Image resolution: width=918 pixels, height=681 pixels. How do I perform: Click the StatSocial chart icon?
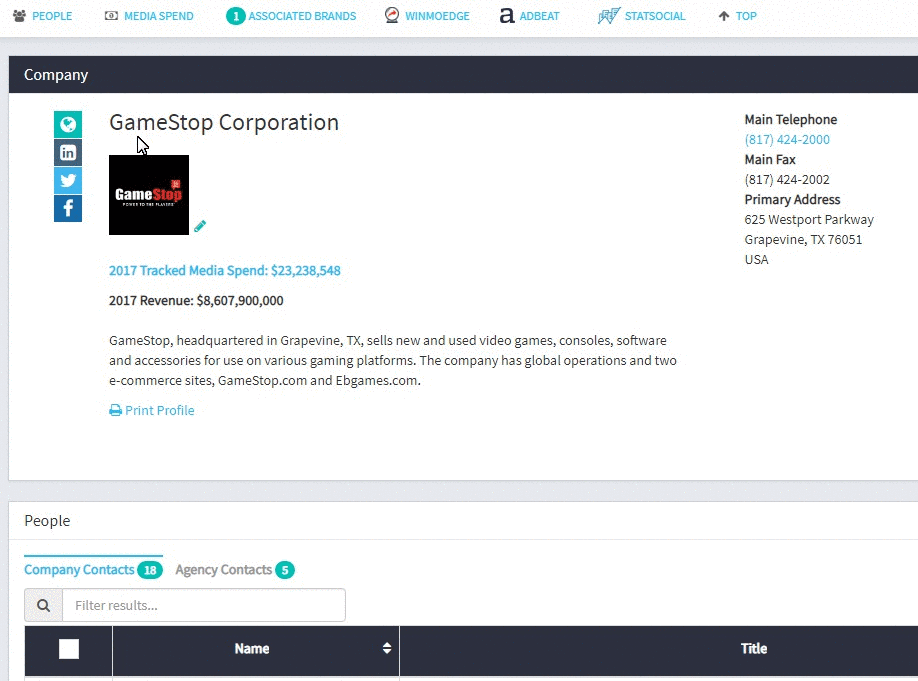tap(609, 16)
